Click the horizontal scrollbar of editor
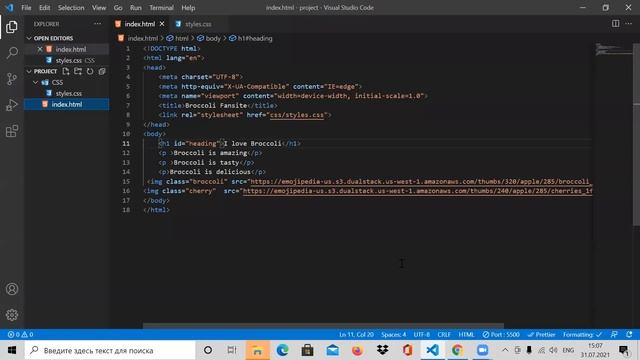 [x=323, y=326]
